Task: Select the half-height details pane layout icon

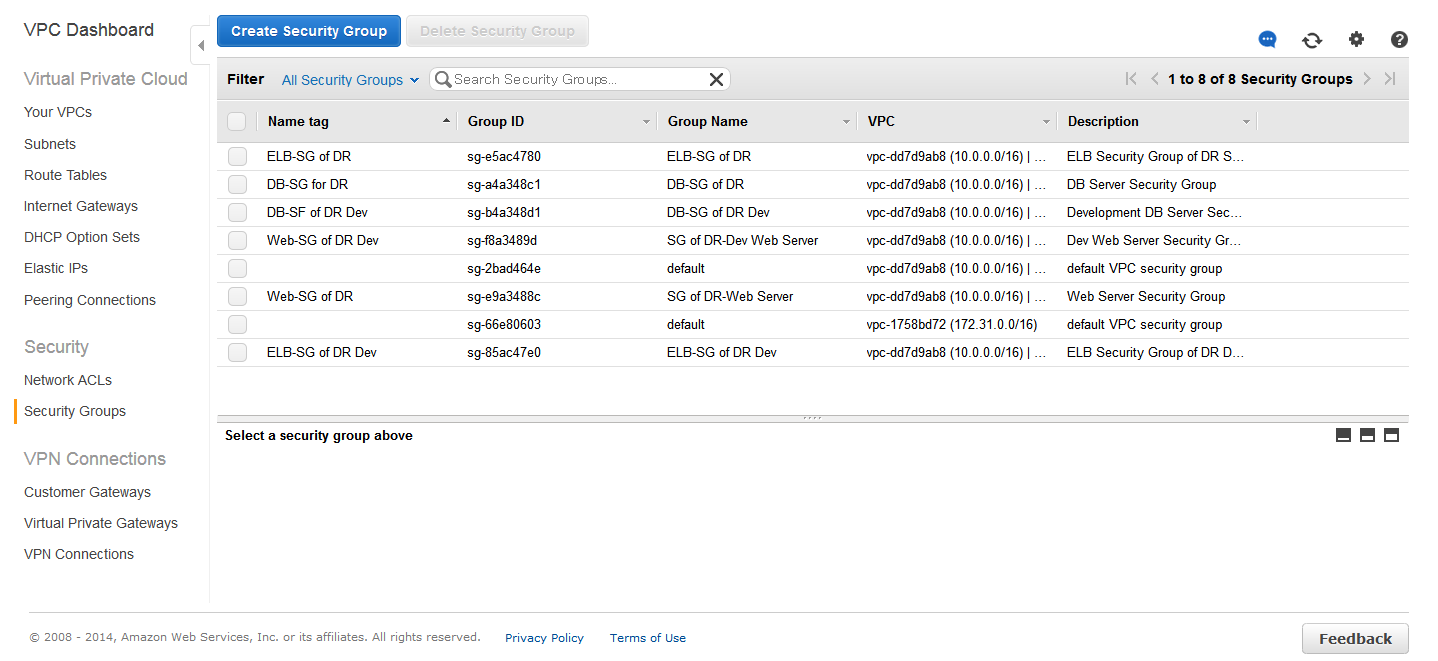Action: [1367, 435]
